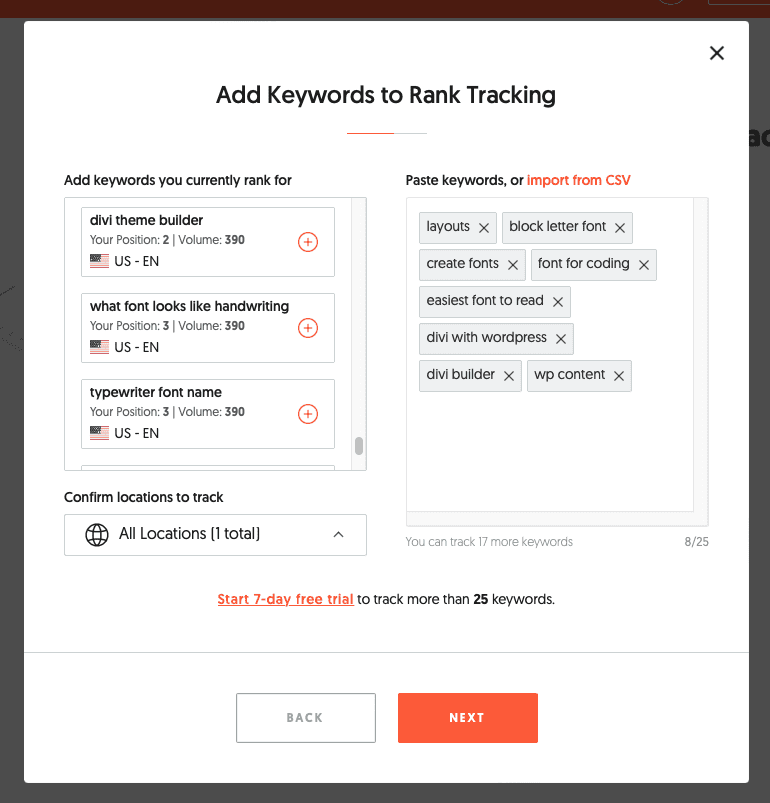Open the import from CSV link
Image resolution: width=770 pixels, height=803 pixels.
coord(578,180)
